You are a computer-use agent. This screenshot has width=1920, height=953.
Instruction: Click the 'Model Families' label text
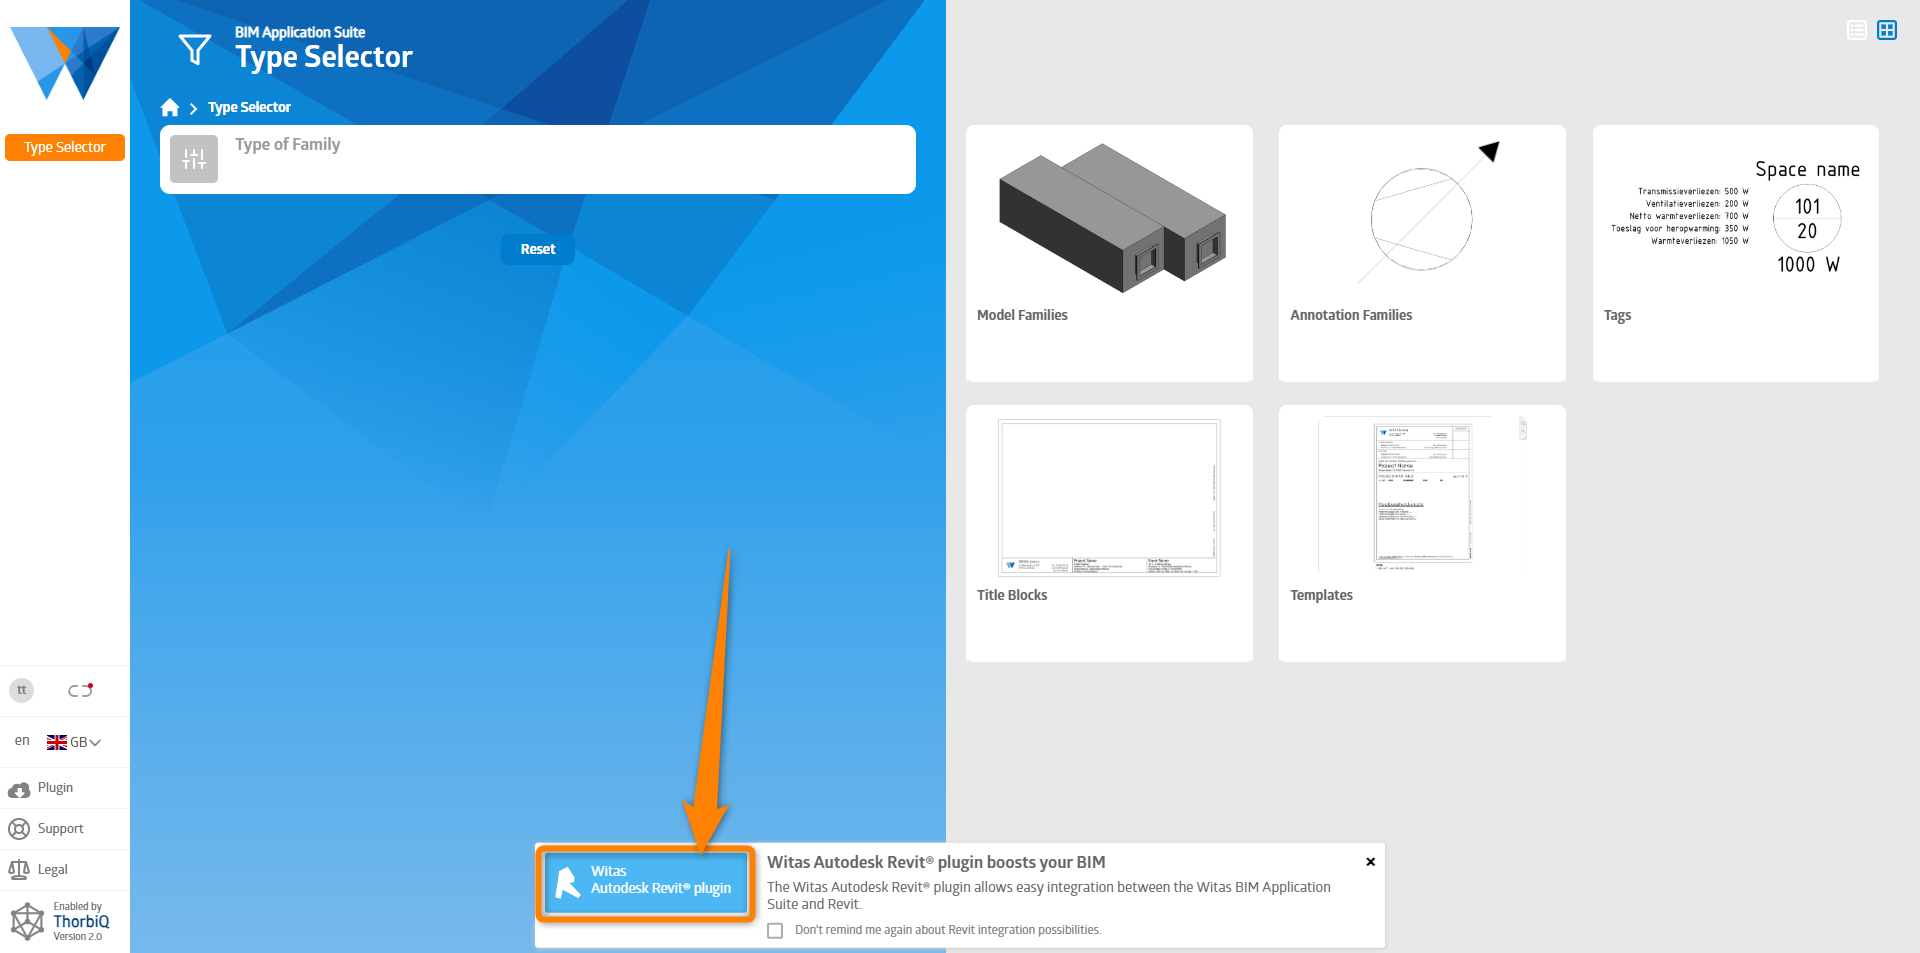(x=1022, y=315)
